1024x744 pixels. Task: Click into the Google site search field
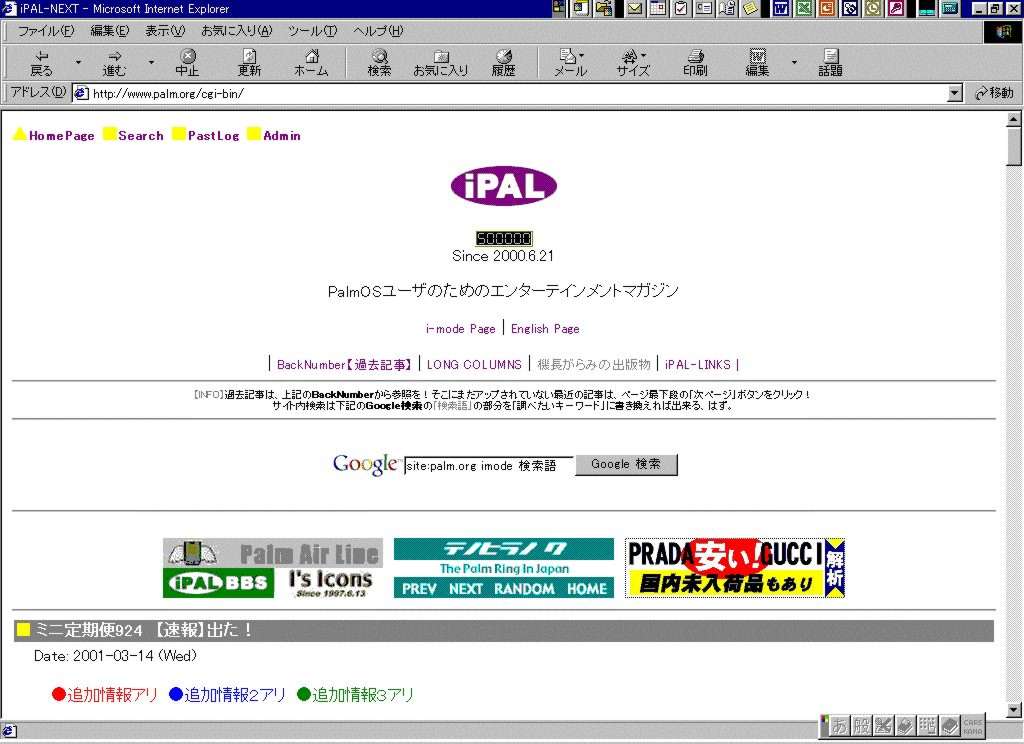tap(488, 466)
